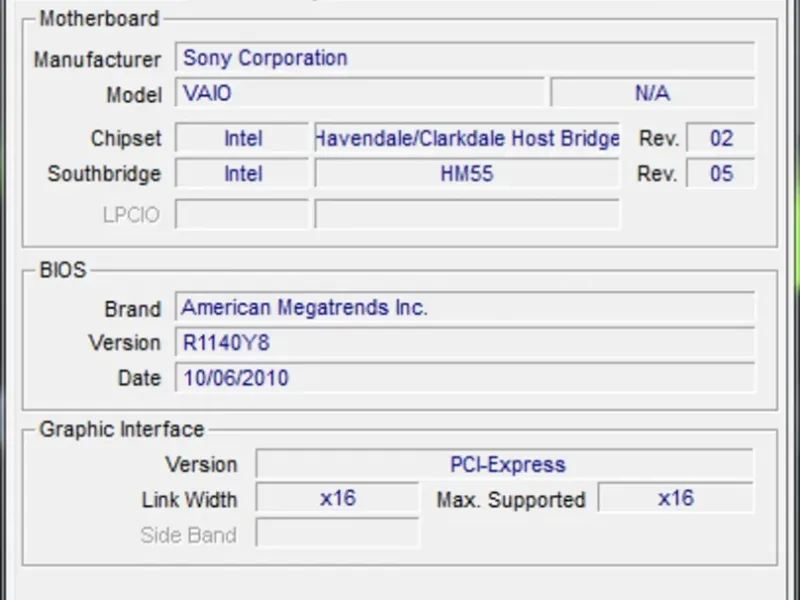Click the empty LPCIO model field
This screenshot has height=600, width=800.
(x=467, y=214)
